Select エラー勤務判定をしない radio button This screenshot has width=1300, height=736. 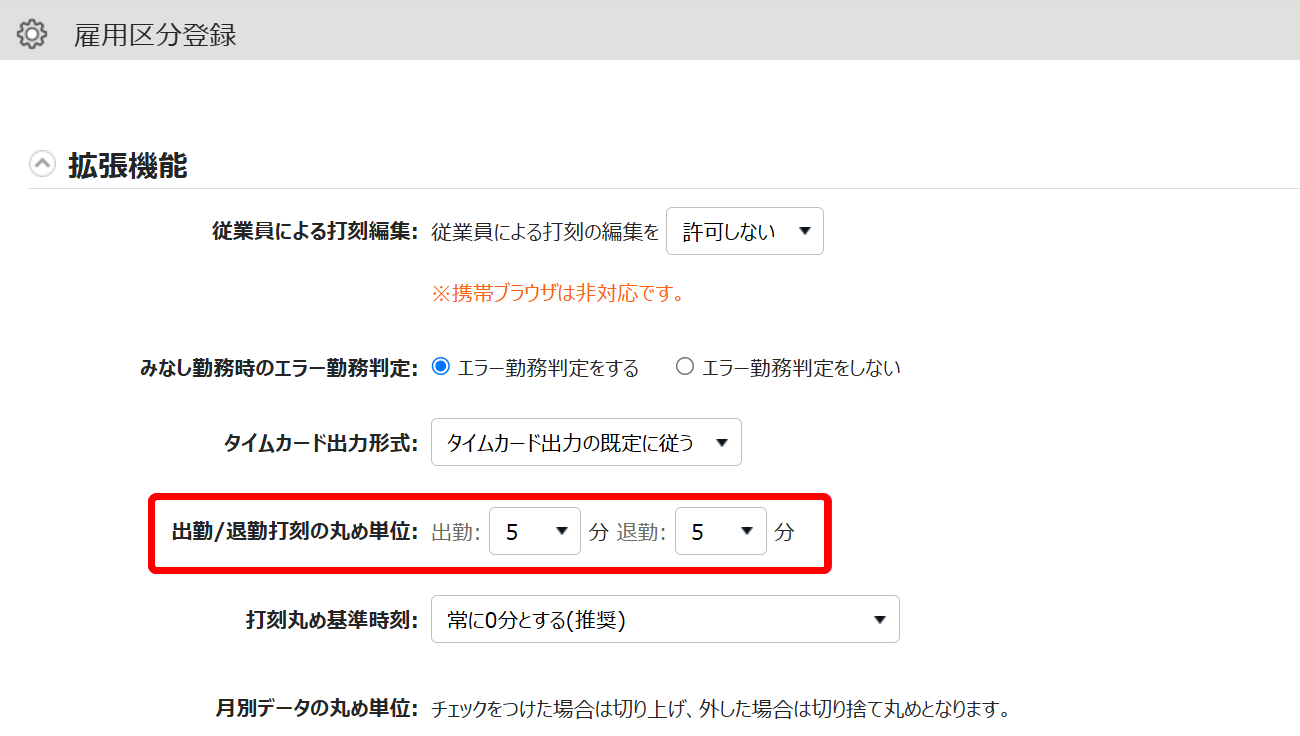coord(685,367)
